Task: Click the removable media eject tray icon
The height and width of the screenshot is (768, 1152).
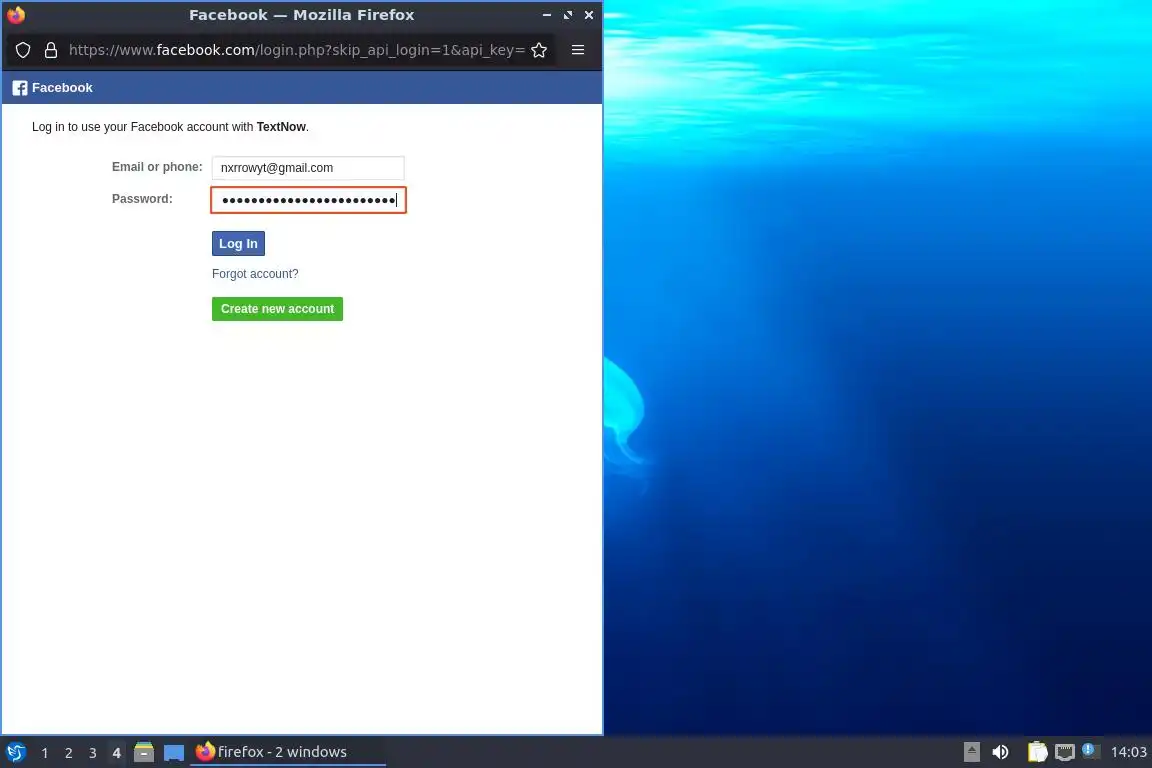Action: click(x=971, y=752)
